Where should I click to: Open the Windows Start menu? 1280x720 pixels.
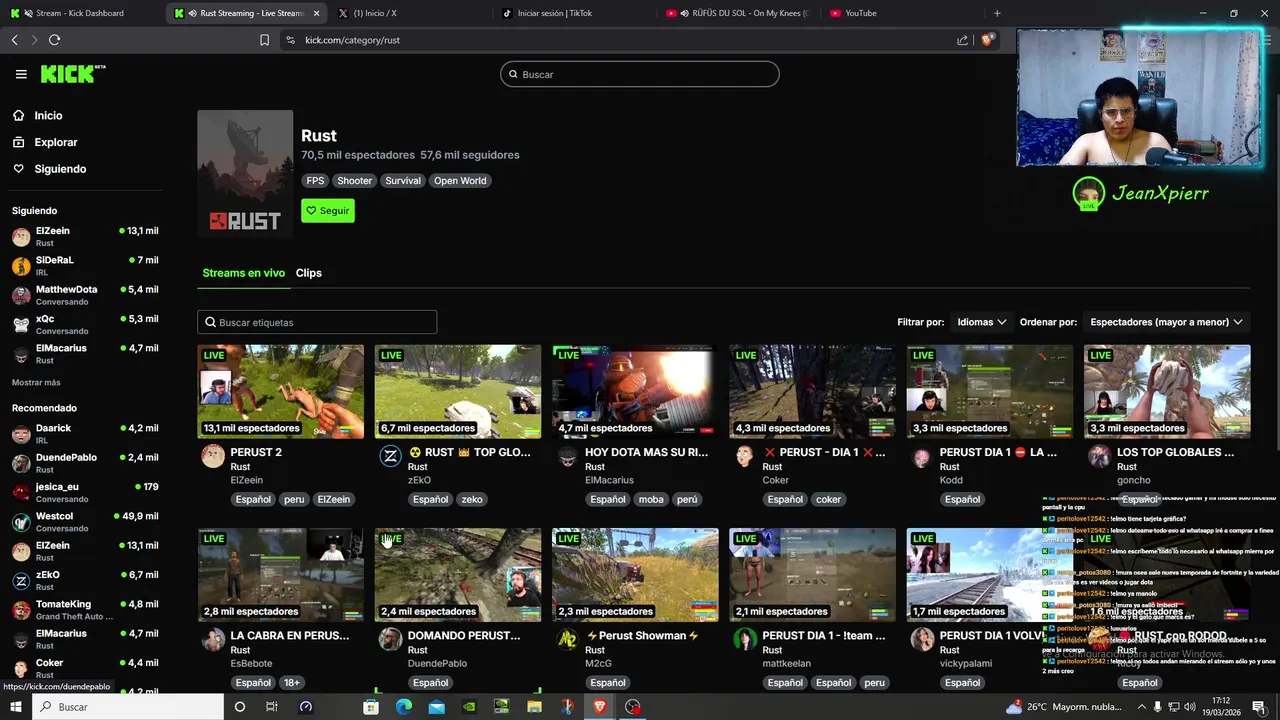click(x=15, y=707)
